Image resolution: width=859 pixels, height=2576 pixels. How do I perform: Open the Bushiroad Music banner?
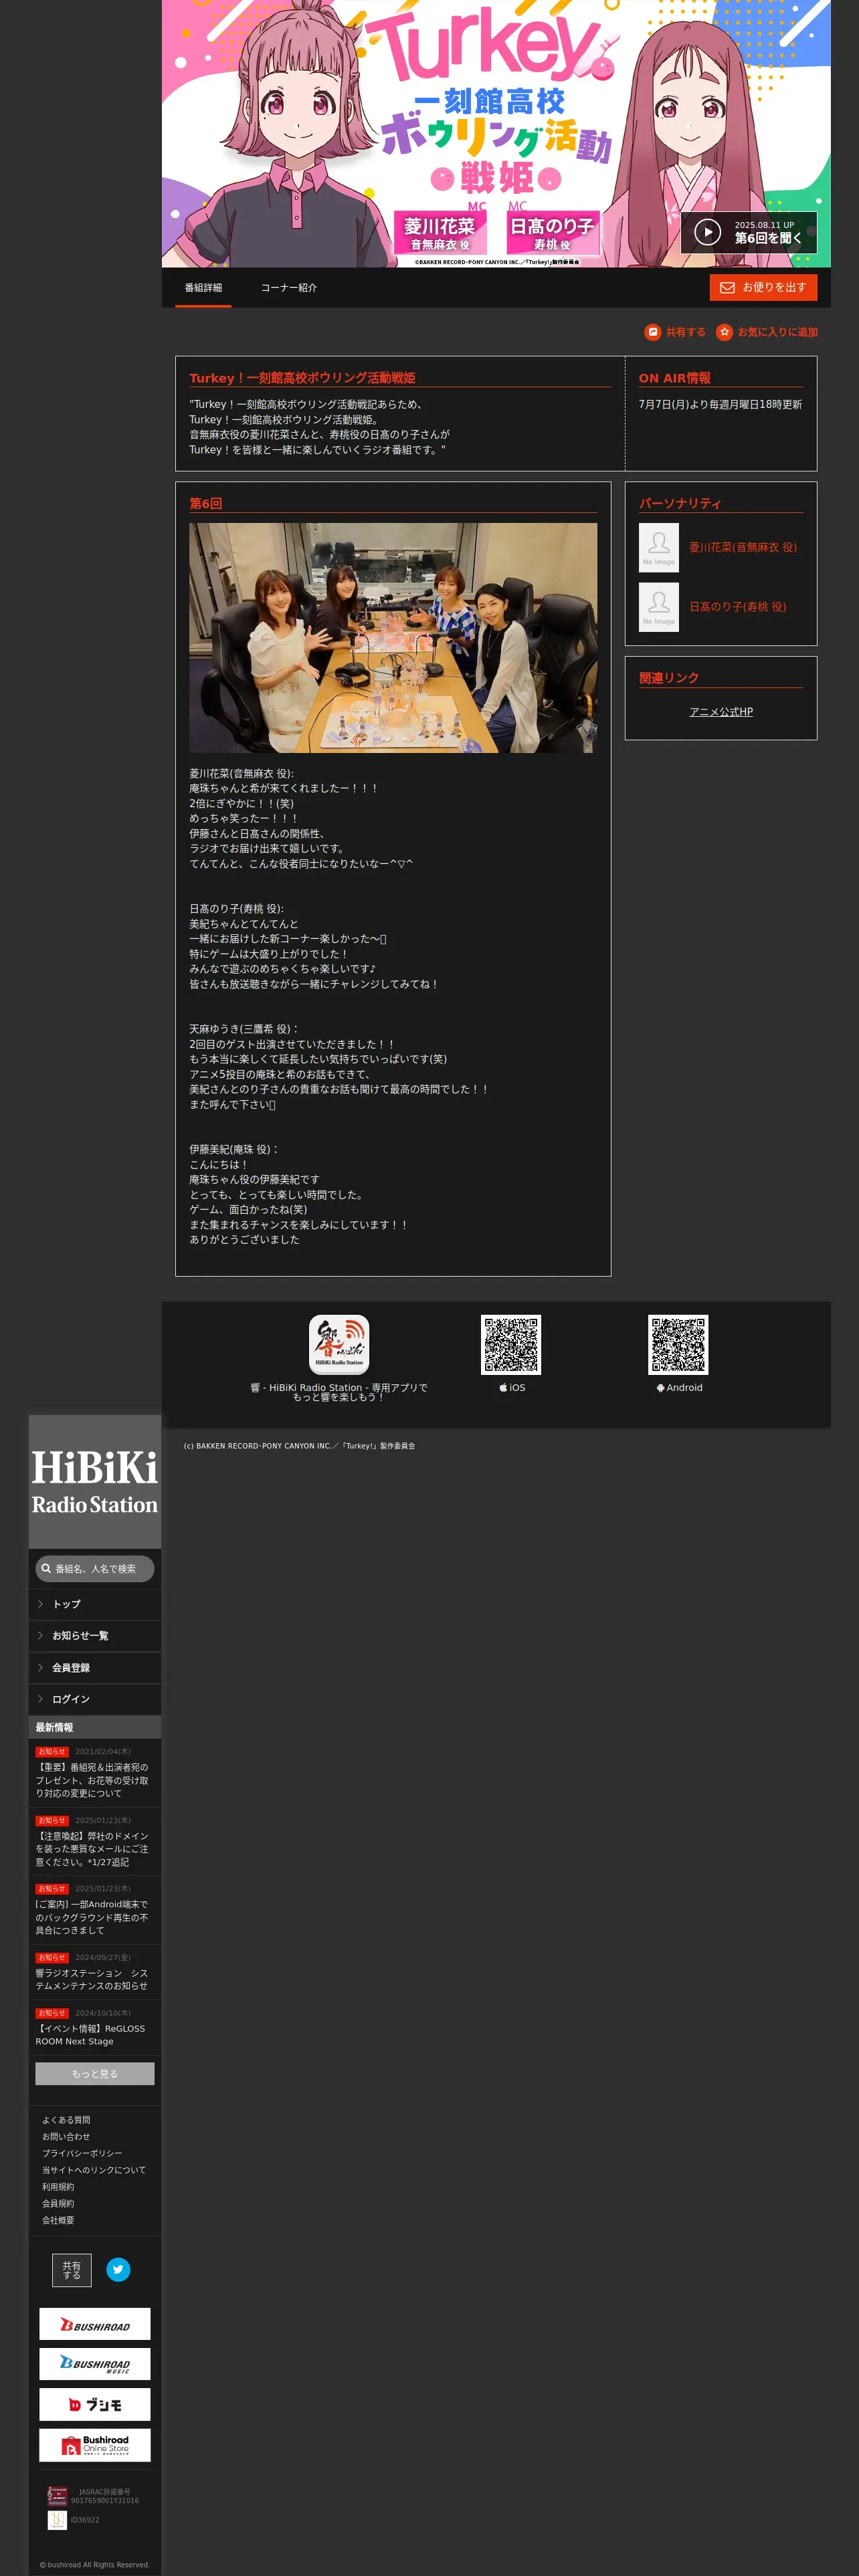pyautogui.click(x=95, y=2364)
